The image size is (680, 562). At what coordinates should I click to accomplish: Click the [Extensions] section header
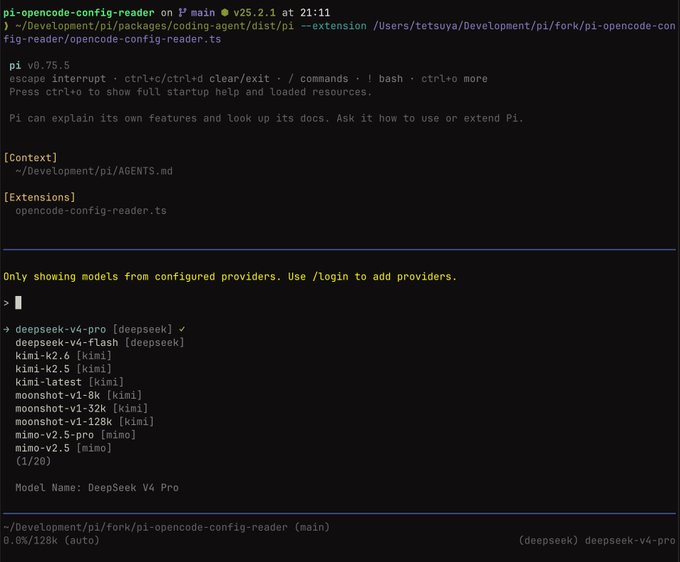(x=39, y=197)
